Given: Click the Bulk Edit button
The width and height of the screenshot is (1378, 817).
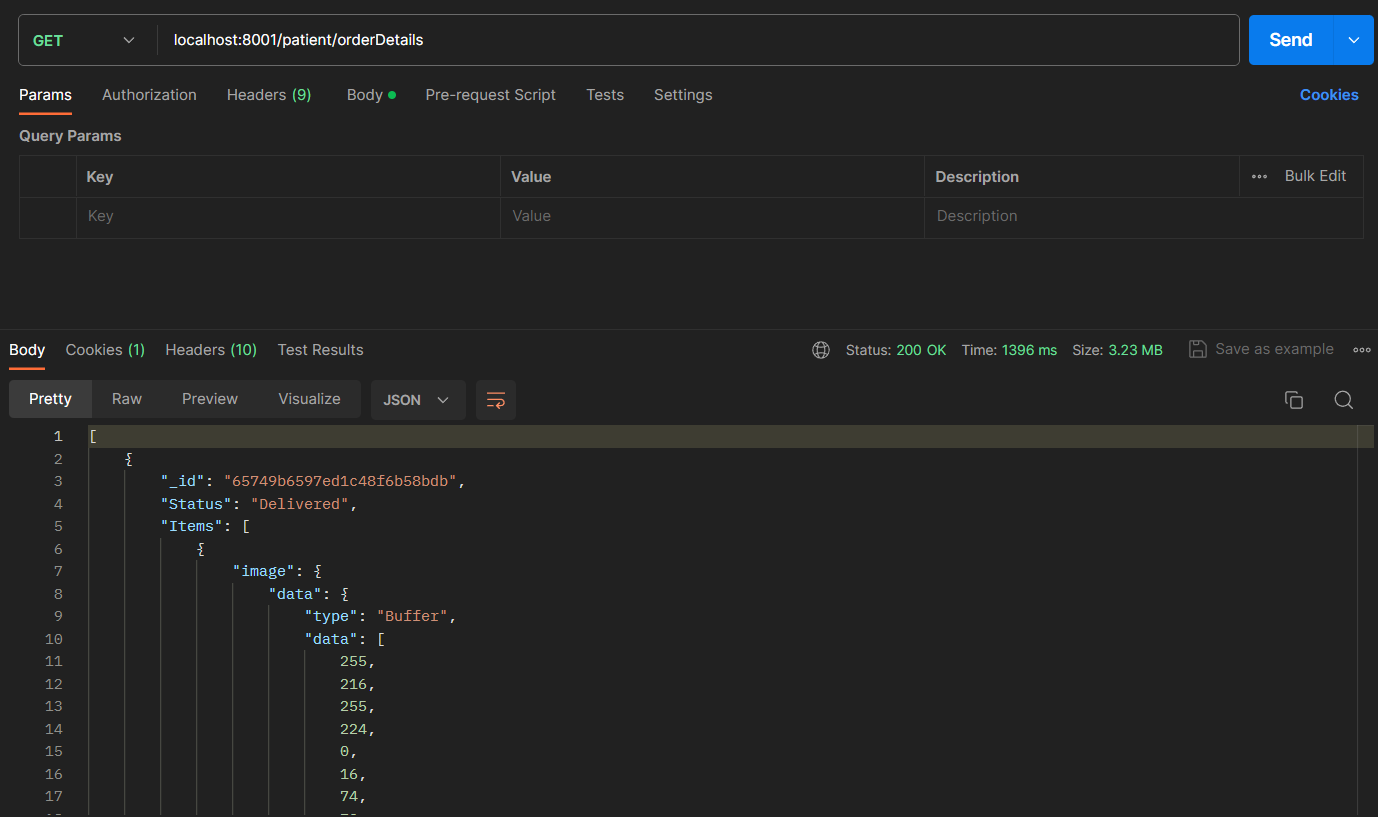Looking at the screenshot, I should coord(1315,176).
